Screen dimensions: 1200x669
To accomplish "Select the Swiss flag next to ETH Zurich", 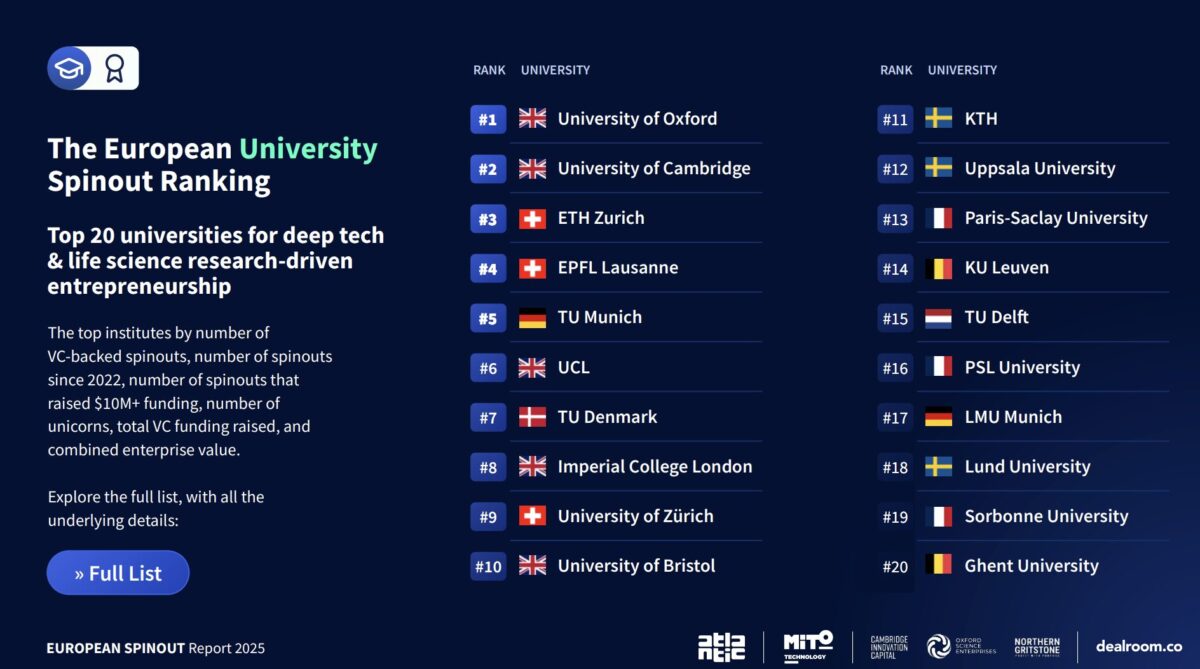I will pos(534,218).
